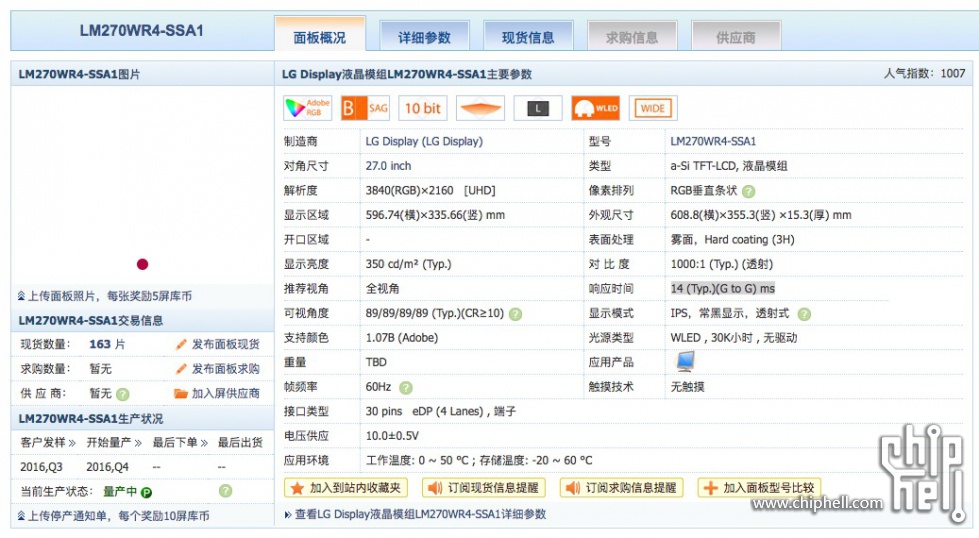
Task: Select the 求购信息 tab
Action: pos(632,37)
